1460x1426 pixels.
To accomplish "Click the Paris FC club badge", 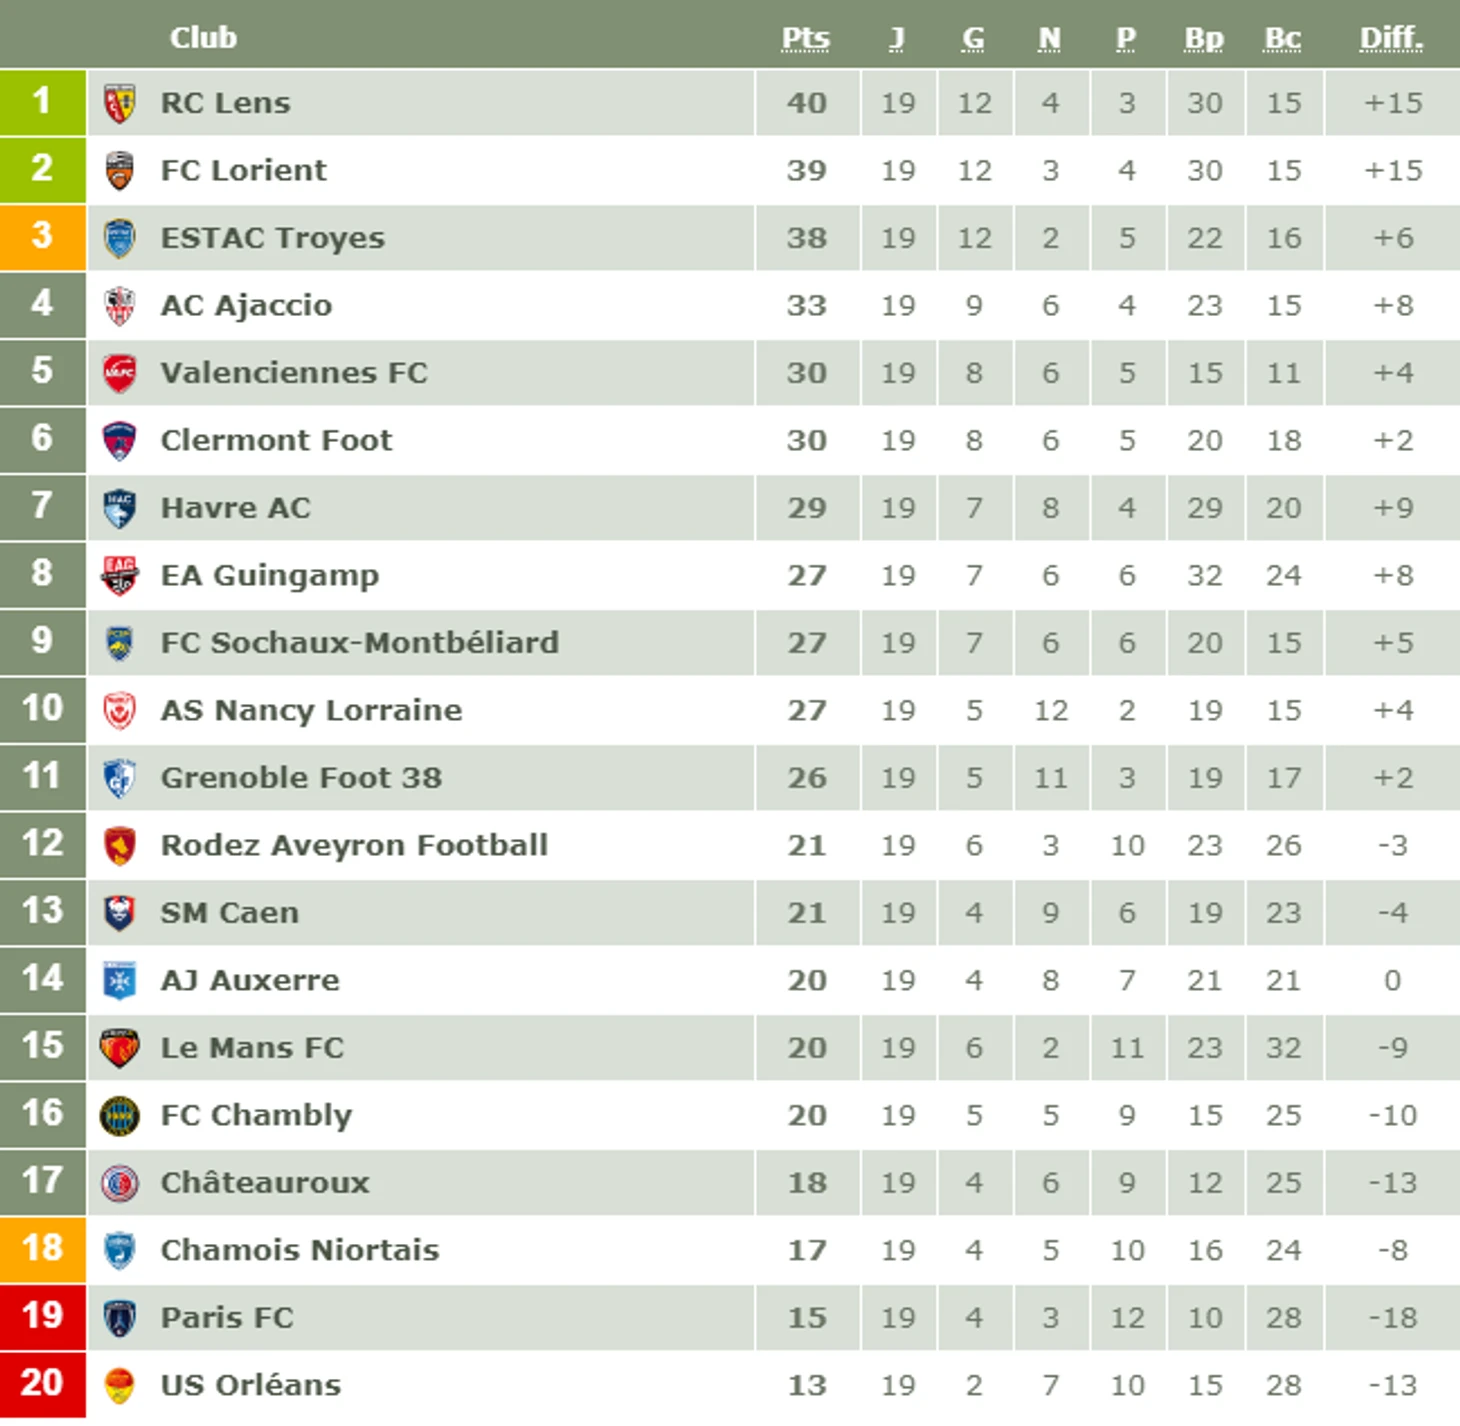I will pos(119,1317).
